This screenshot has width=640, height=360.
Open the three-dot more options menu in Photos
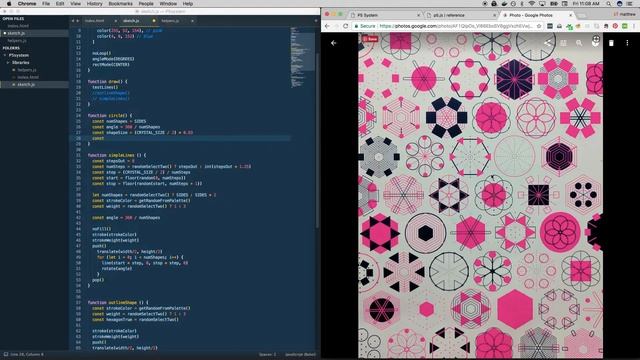point(627,43)
